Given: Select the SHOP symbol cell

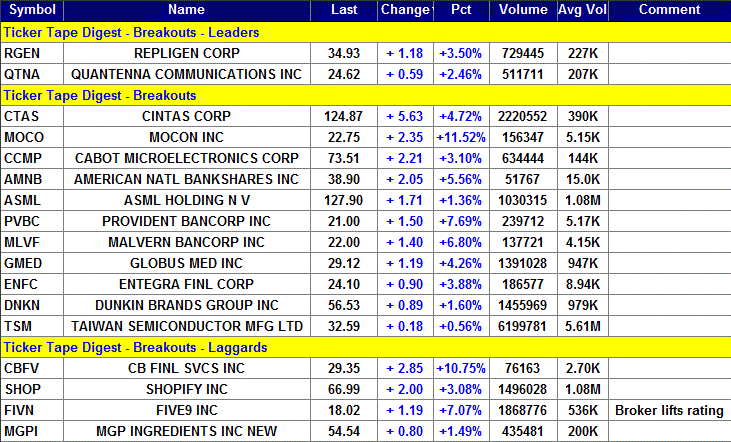Looking at the screenshot, I should pyautogui.click(x=32, y=389).
